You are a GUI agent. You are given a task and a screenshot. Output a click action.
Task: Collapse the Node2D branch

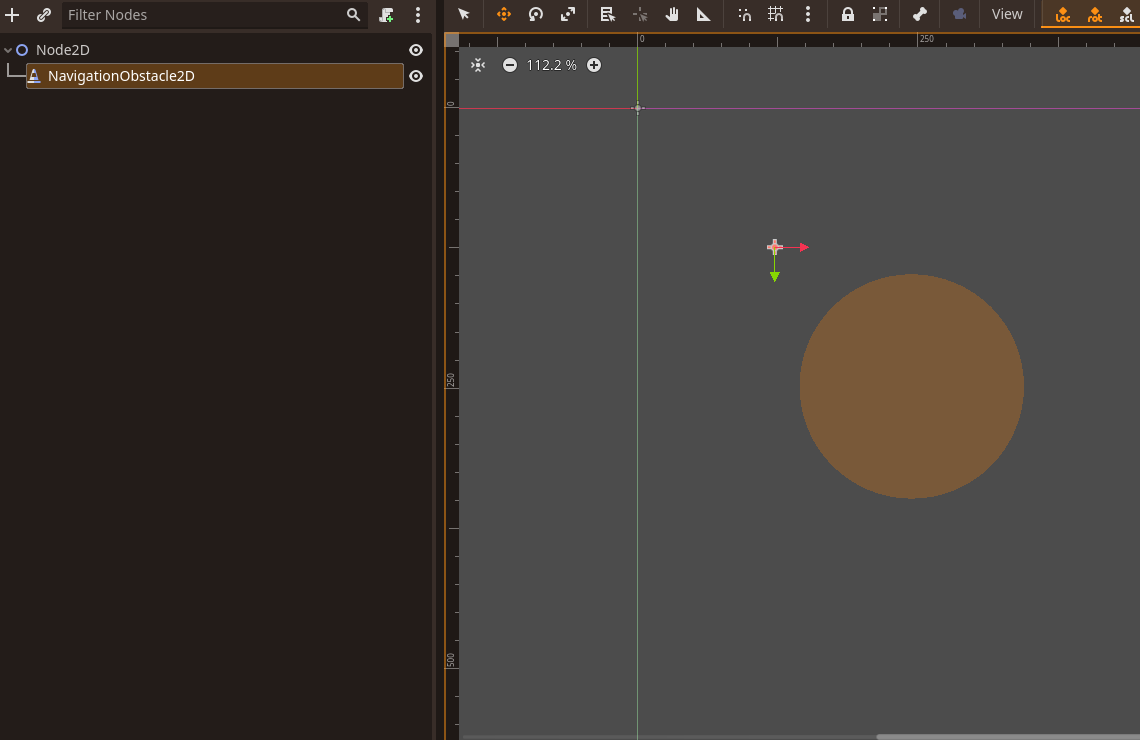[9, 49]
